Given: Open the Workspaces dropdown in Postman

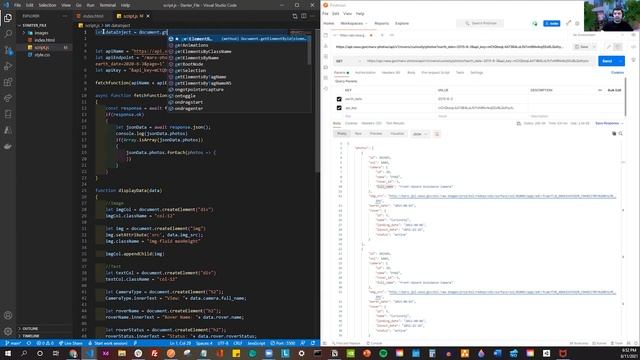Looking at the screenshot, I should coord(354,23).
